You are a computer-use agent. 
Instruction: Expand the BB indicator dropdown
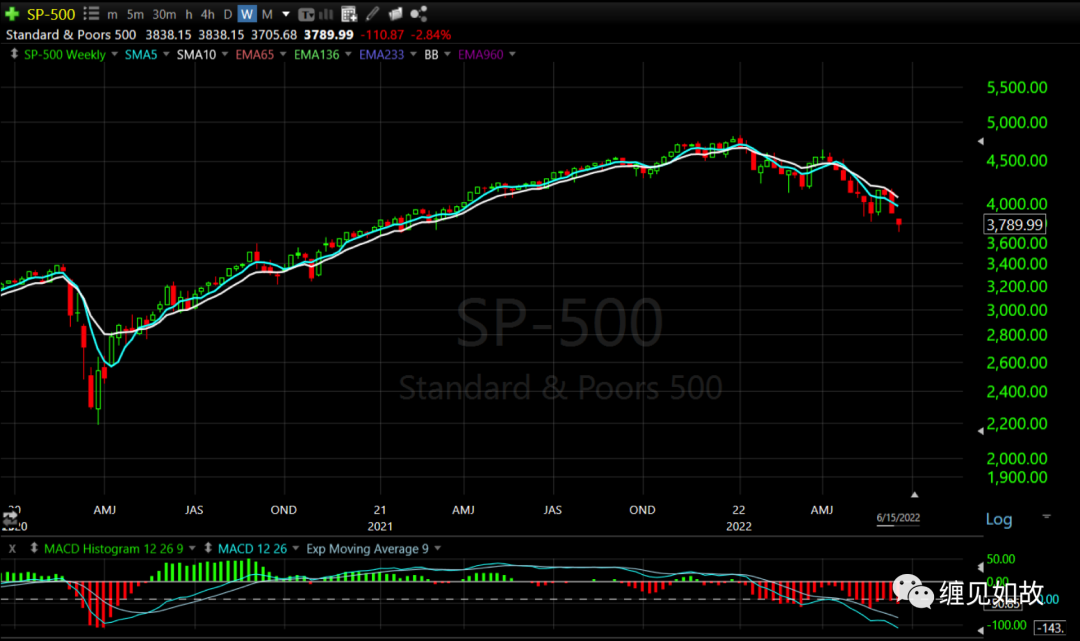(447, 54)
